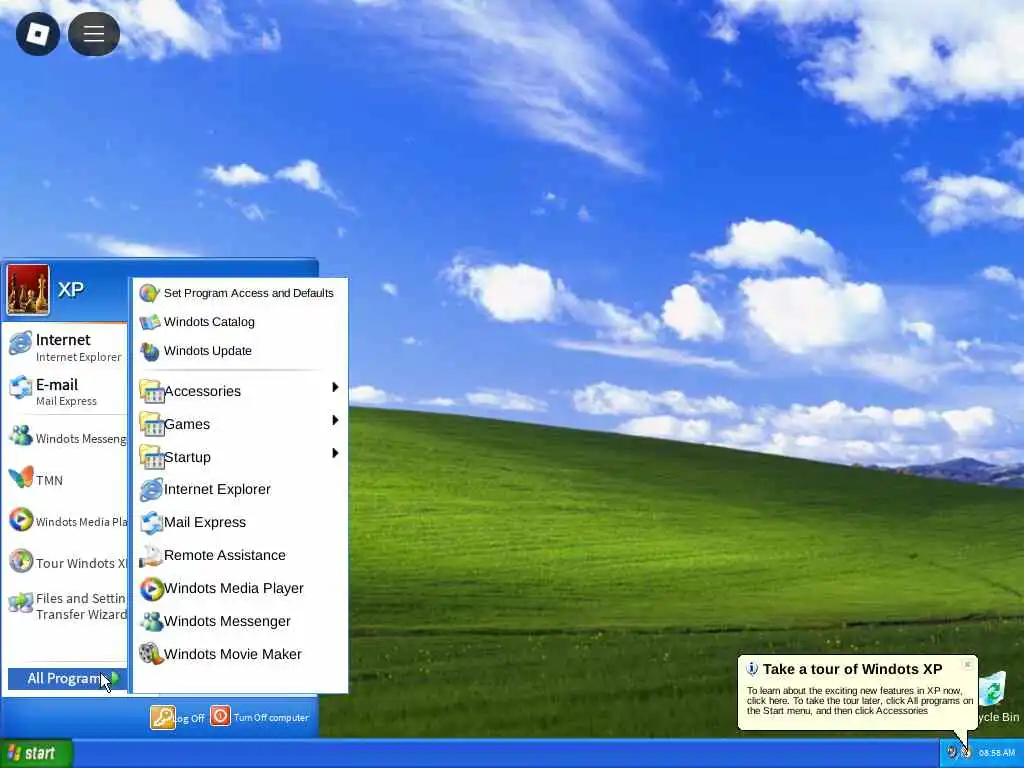
Task: Choose Remote Assistance in the programs list
Action: point(240,555)
